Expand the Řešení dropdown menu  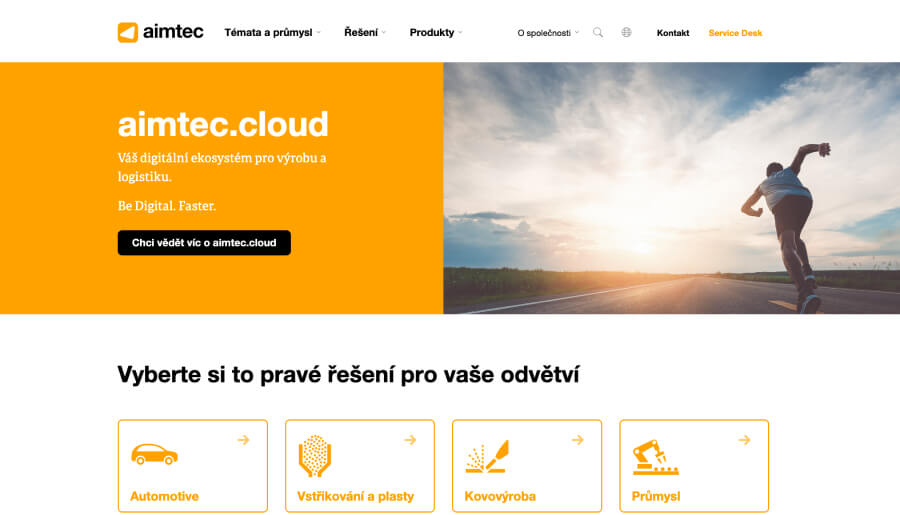click(364, 33)
